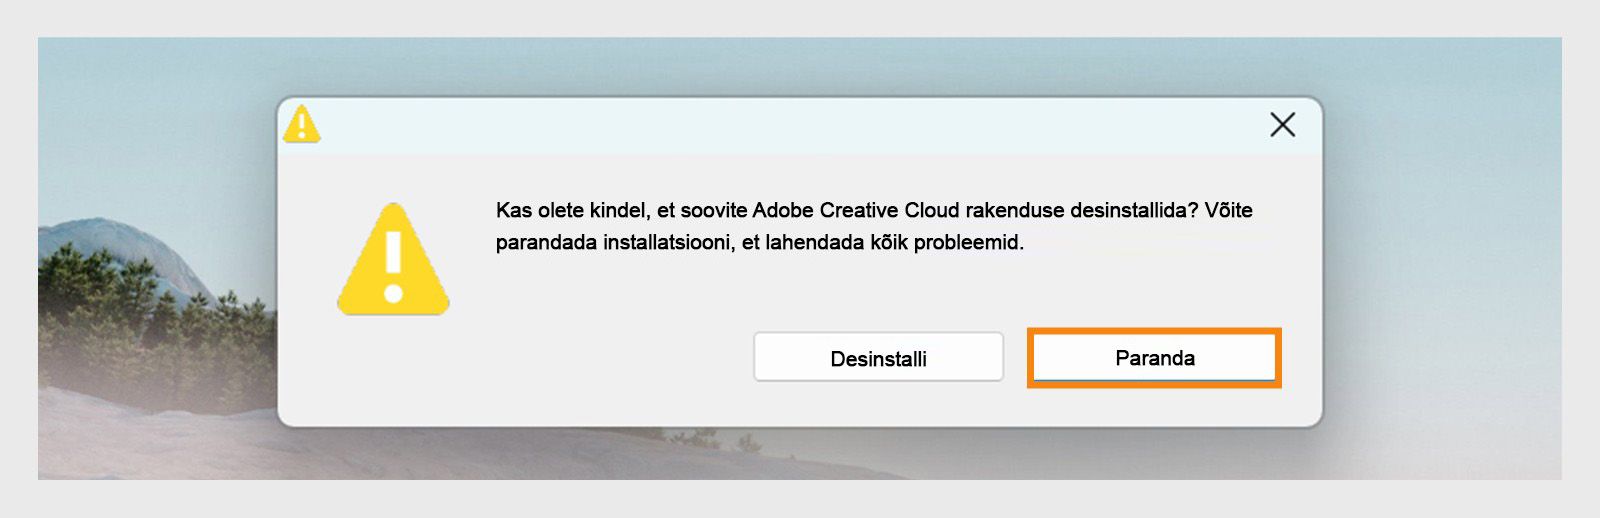Click "Võite" at the first line's end

coord(1228,210)
